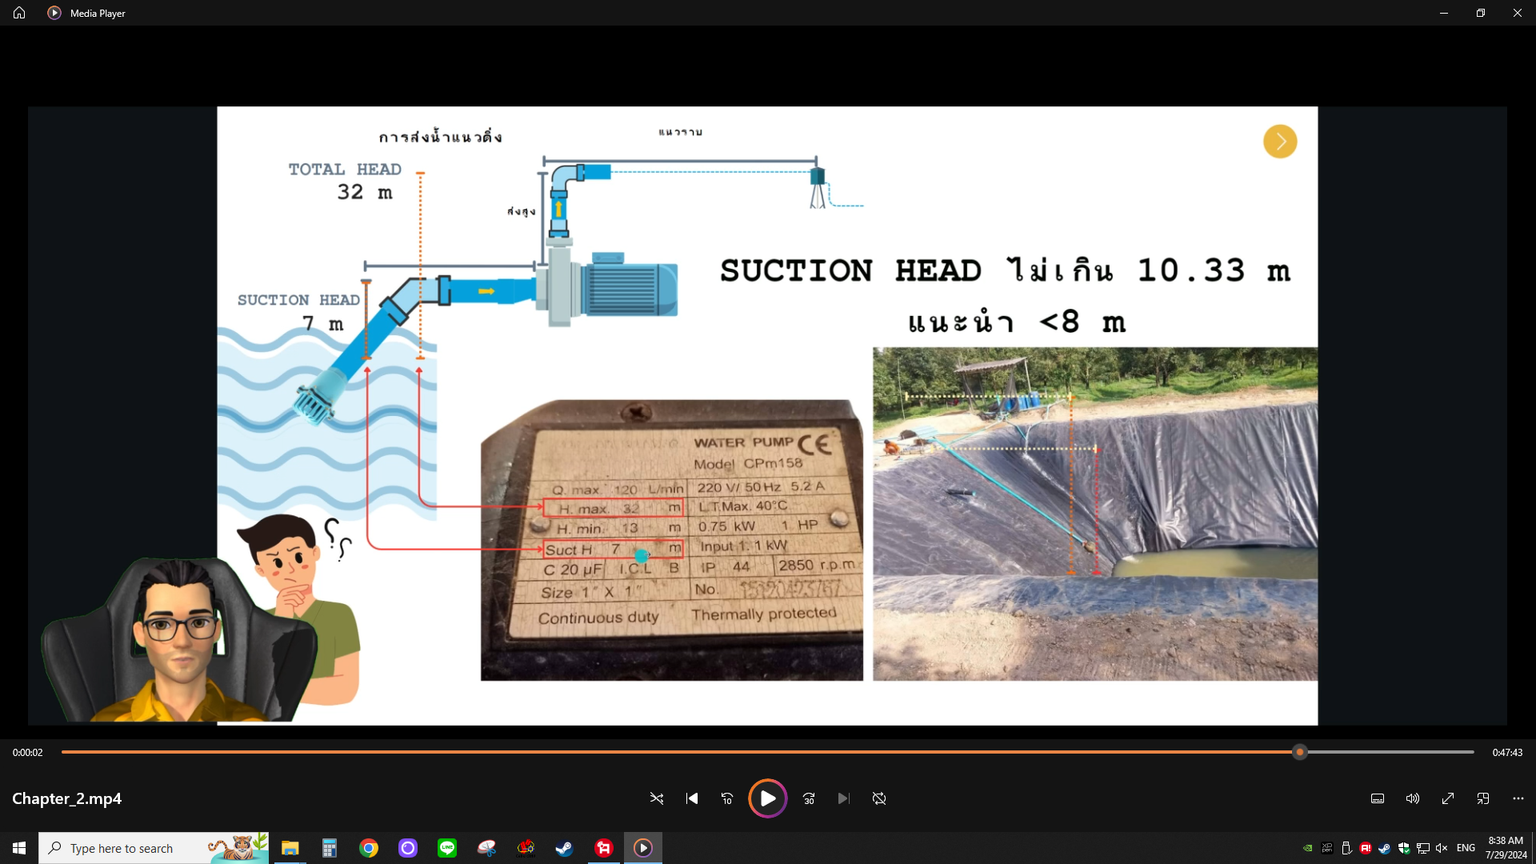Image resolution: width=1536 pixels, height=864 pixels.
Task: Skip forward 30 seconds
Action: click(809, 798)
